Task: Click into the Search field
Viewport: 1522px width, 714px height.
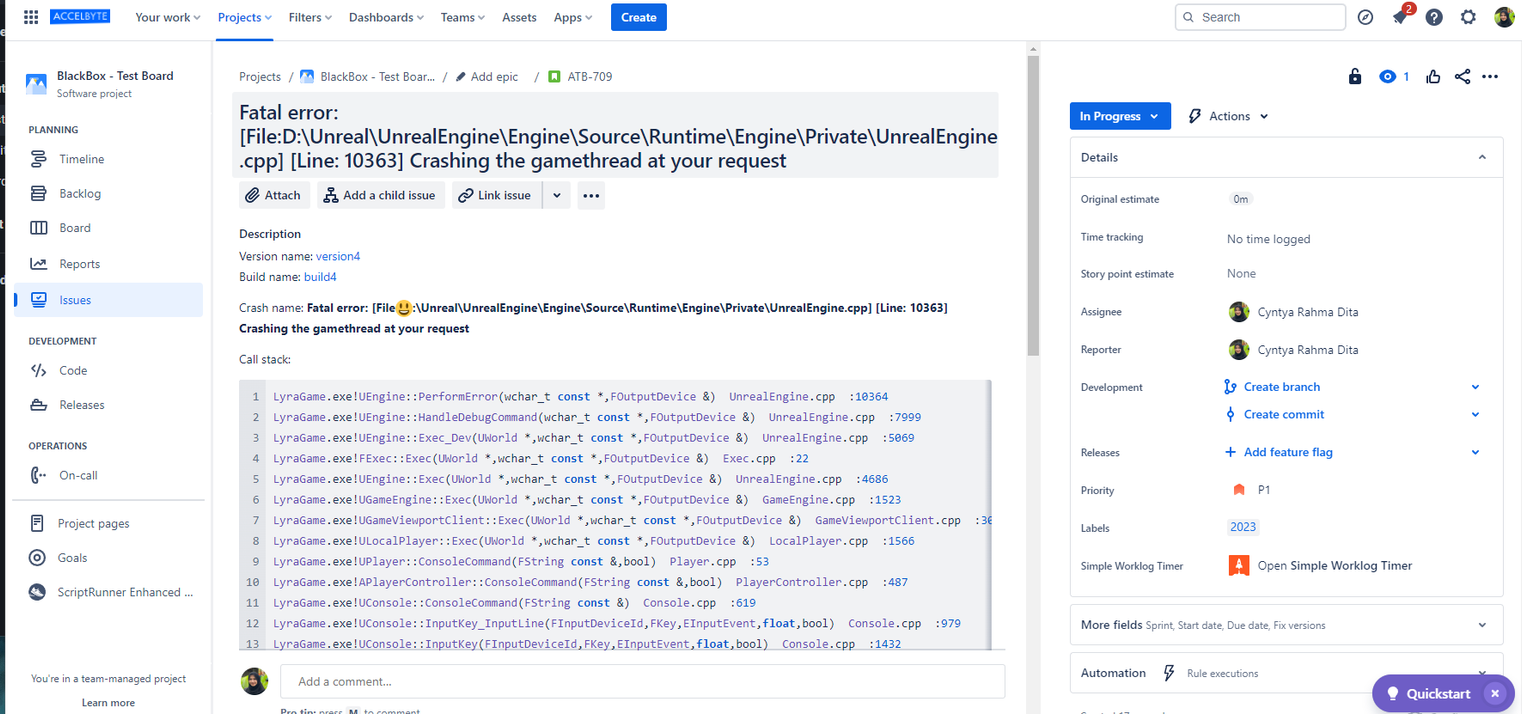Action: click(x=1260, y=17)
